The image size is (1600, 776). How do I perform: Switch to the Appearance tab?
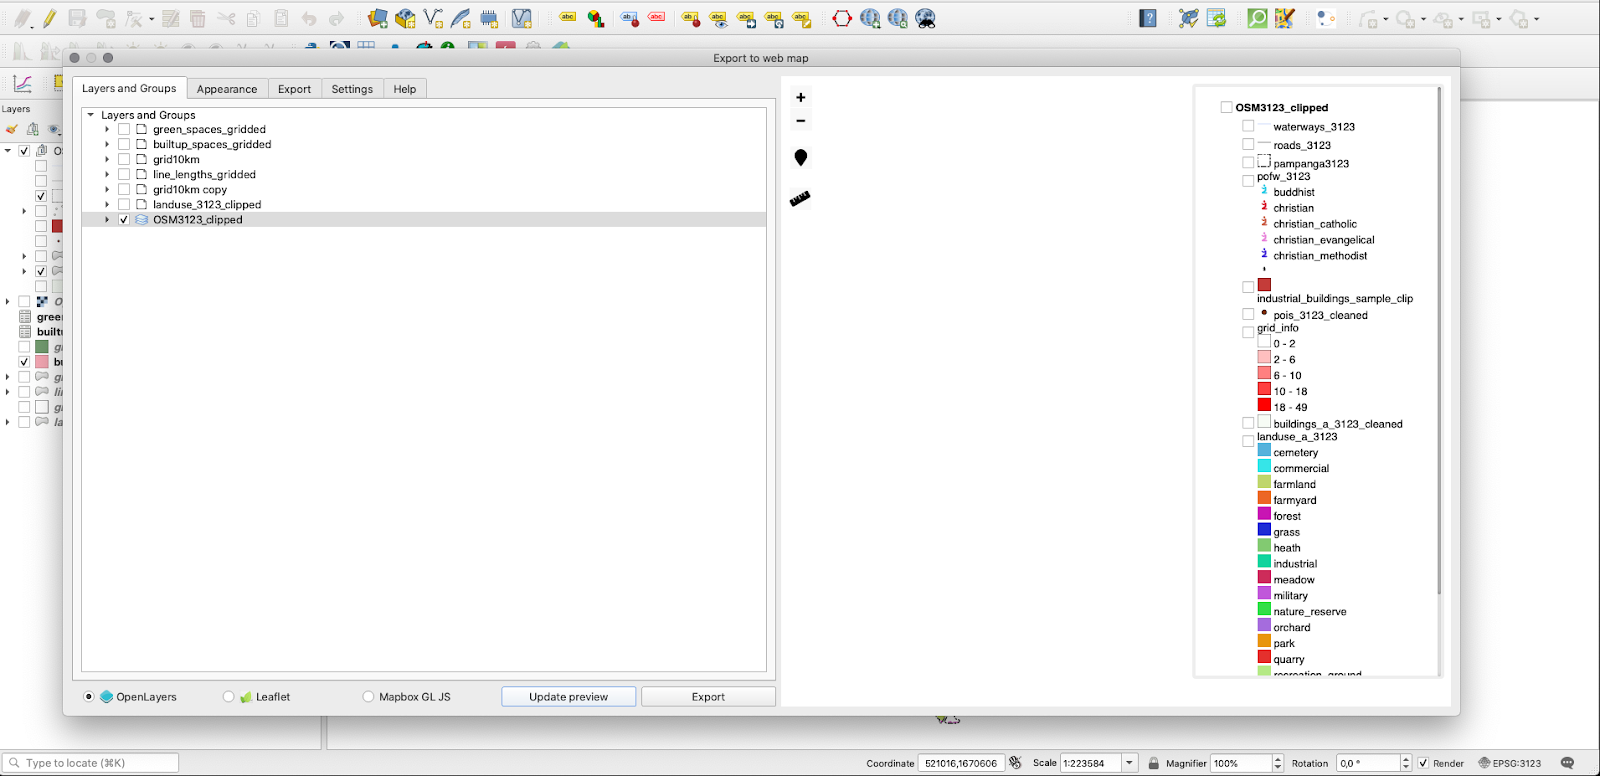pyautogui.click(x=227, y=89)
